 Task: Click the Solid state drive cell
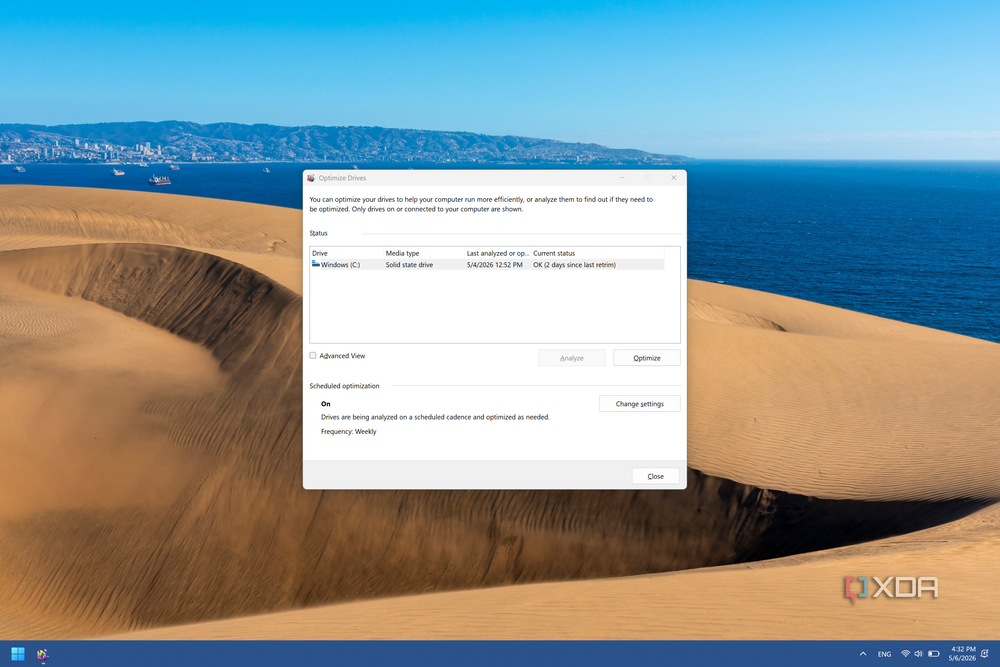tap(409, 265)
